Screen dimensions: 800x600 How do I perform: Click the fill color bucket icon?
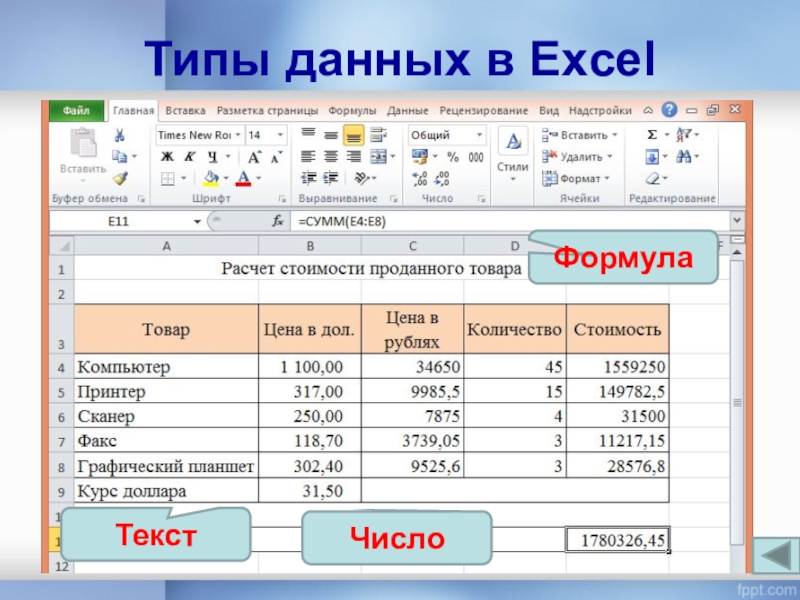(x=211, y=178)
